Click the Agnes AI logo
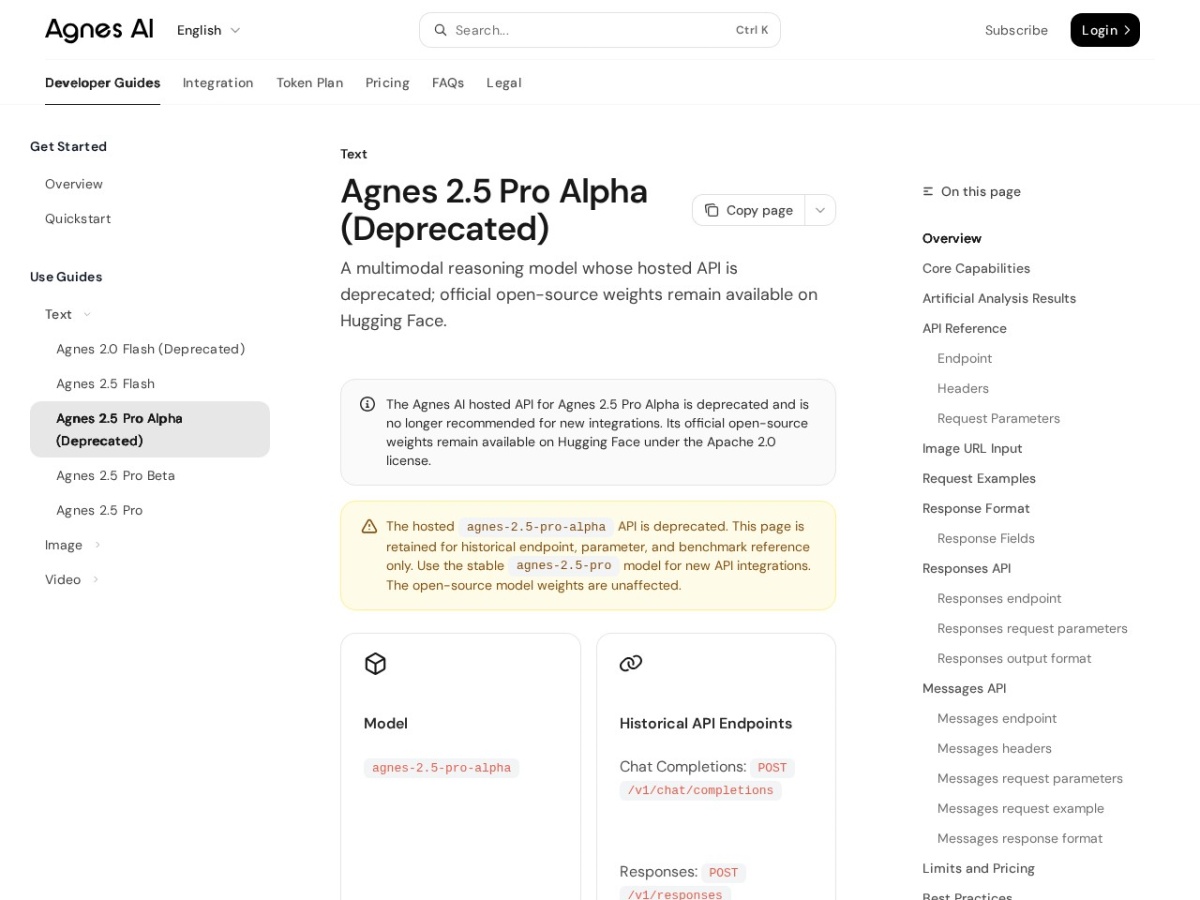Viewport: 1200px width, 900px height. [x=99, y=30]
